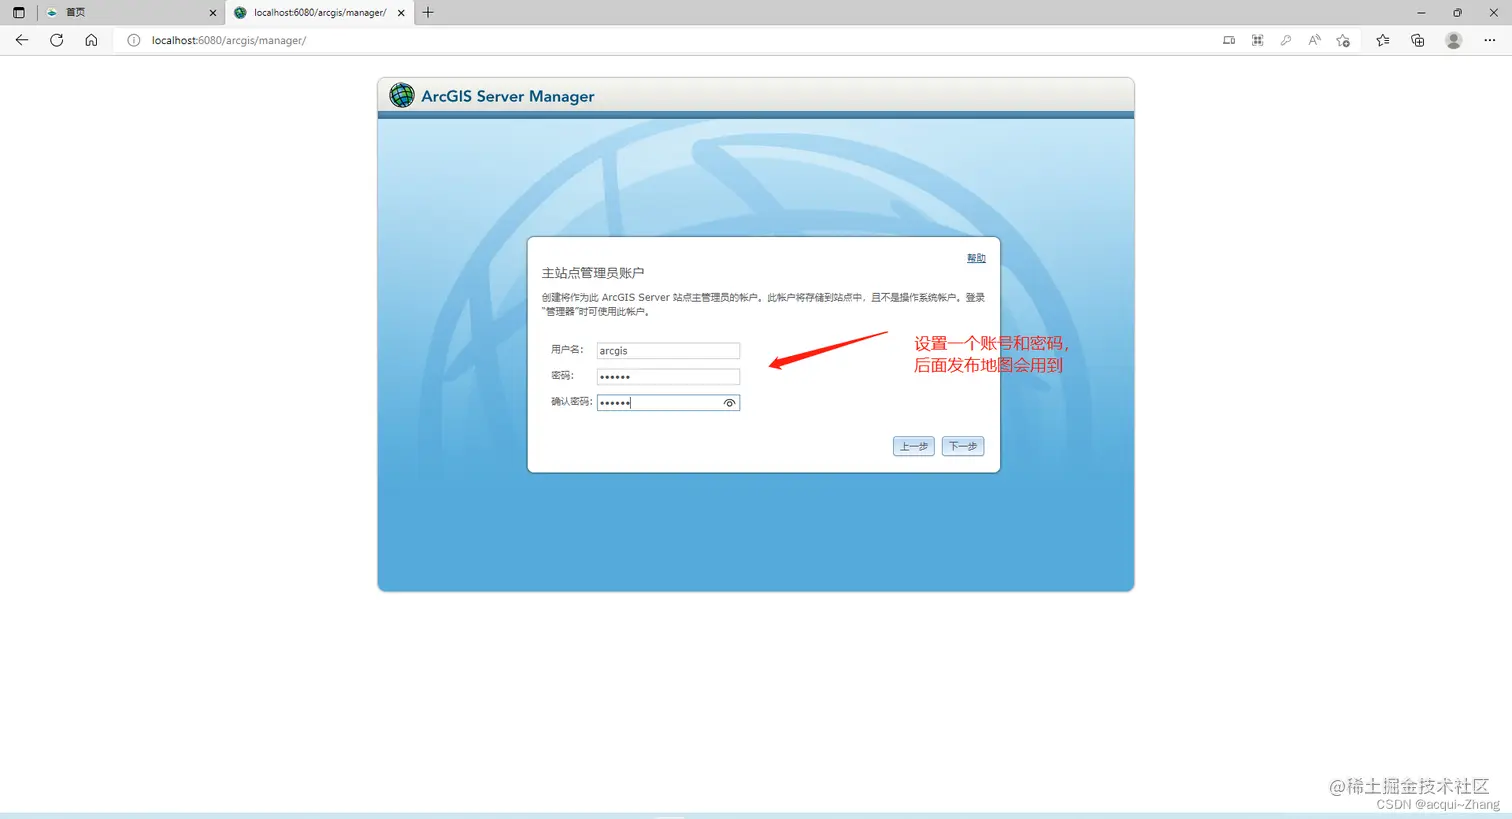Viewport: 1512px width, 819px height.
Task: Click the address bar URL
Action: coord(229,40)
